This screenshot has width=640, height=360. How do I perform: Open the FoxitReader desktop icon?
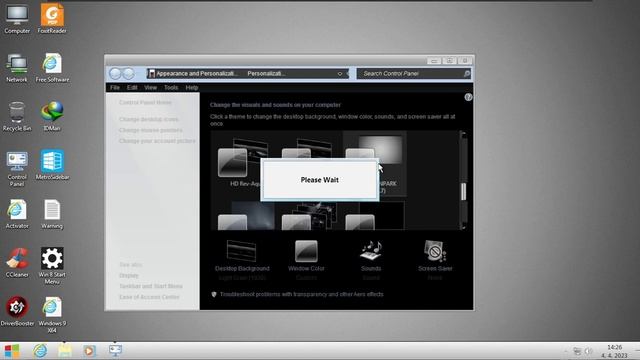(x=52, y=19)
